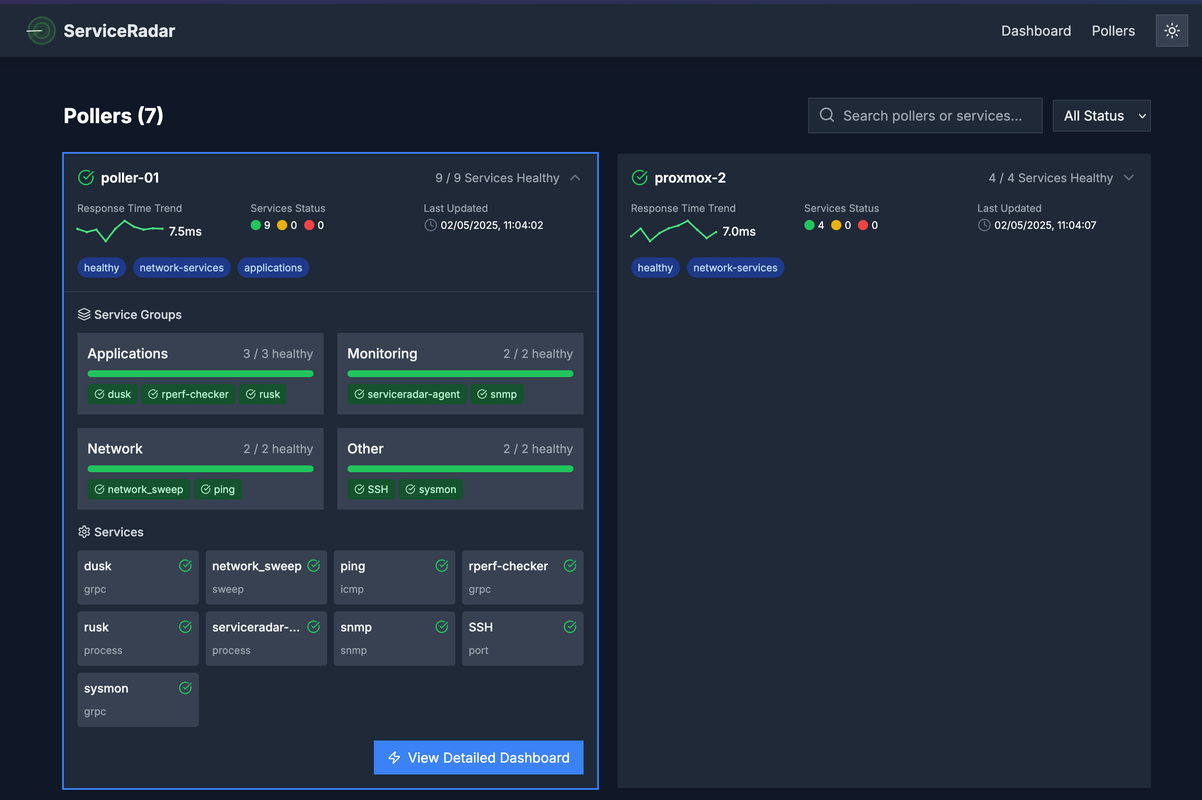
Task: Click the clock icon beside proxmox-2 last updated
Action: [984, 225]
